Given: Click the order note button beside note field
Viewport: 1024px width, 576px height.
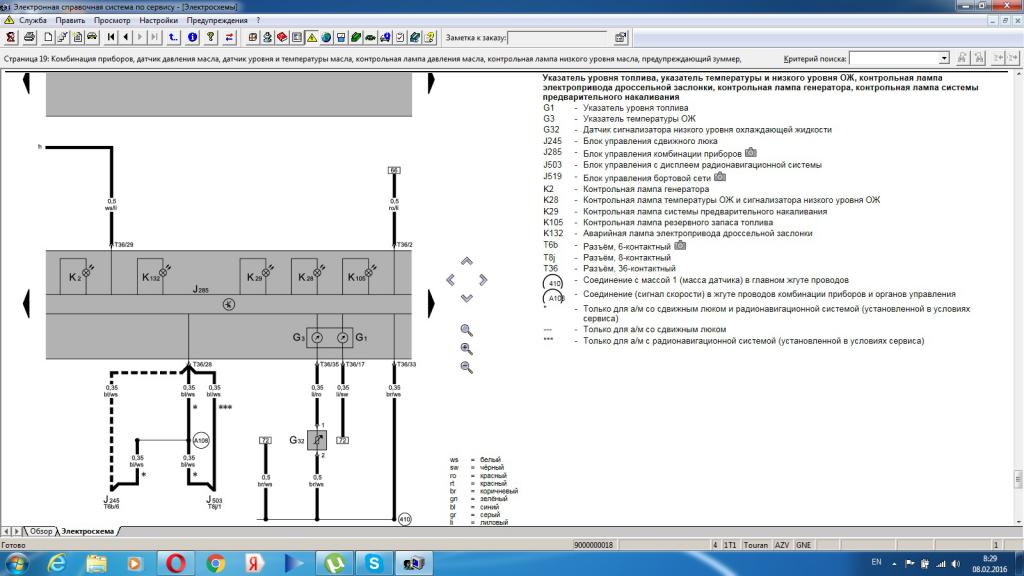Looking at the screenshot, I should 620,38.
